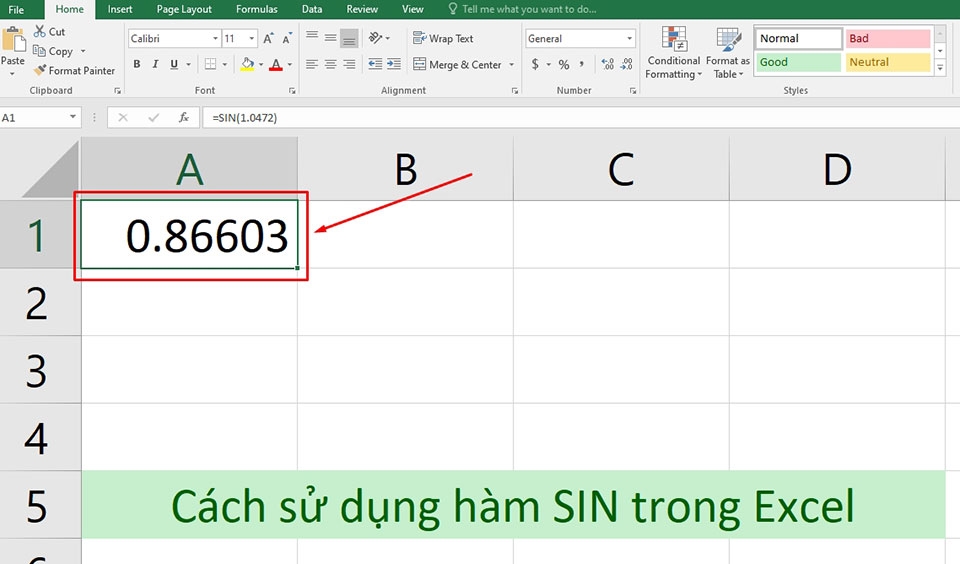Increase font size with large A
Image resolution: width=960 pixels, height=564 pixels.
tap(268, 39)
